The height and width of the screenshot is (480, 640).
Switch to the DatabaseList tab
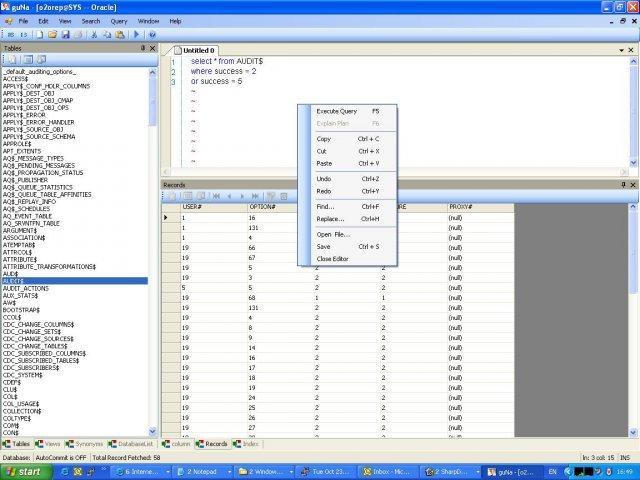[131, 444]
